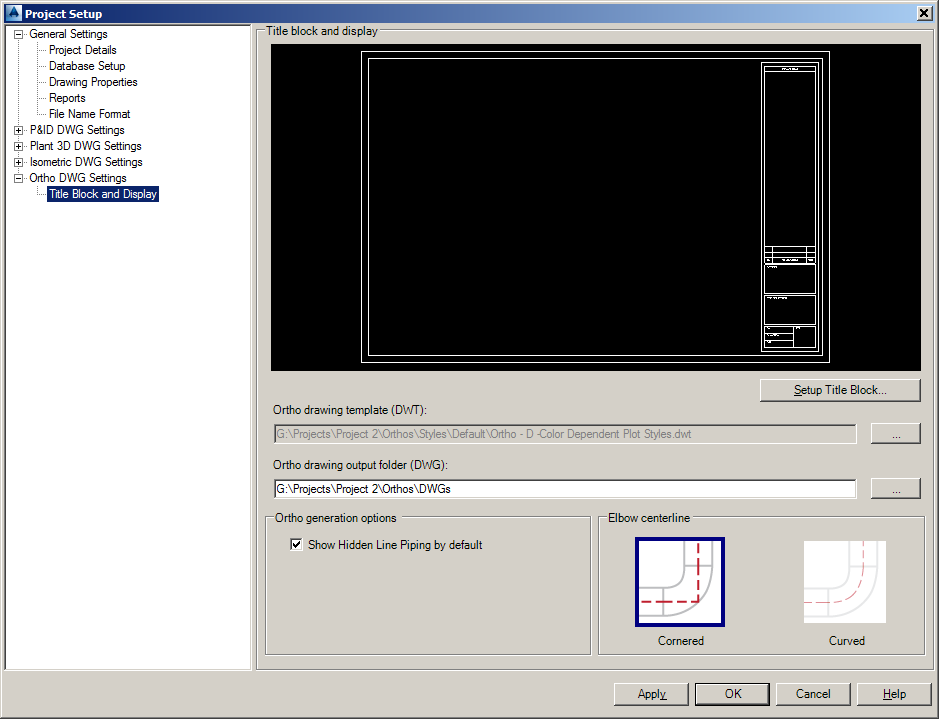Image resolution: width=939 pixels, height=719 pixels.
Task: Collapse the Ortho DWG Settings node
Action: tap(19, 178)
